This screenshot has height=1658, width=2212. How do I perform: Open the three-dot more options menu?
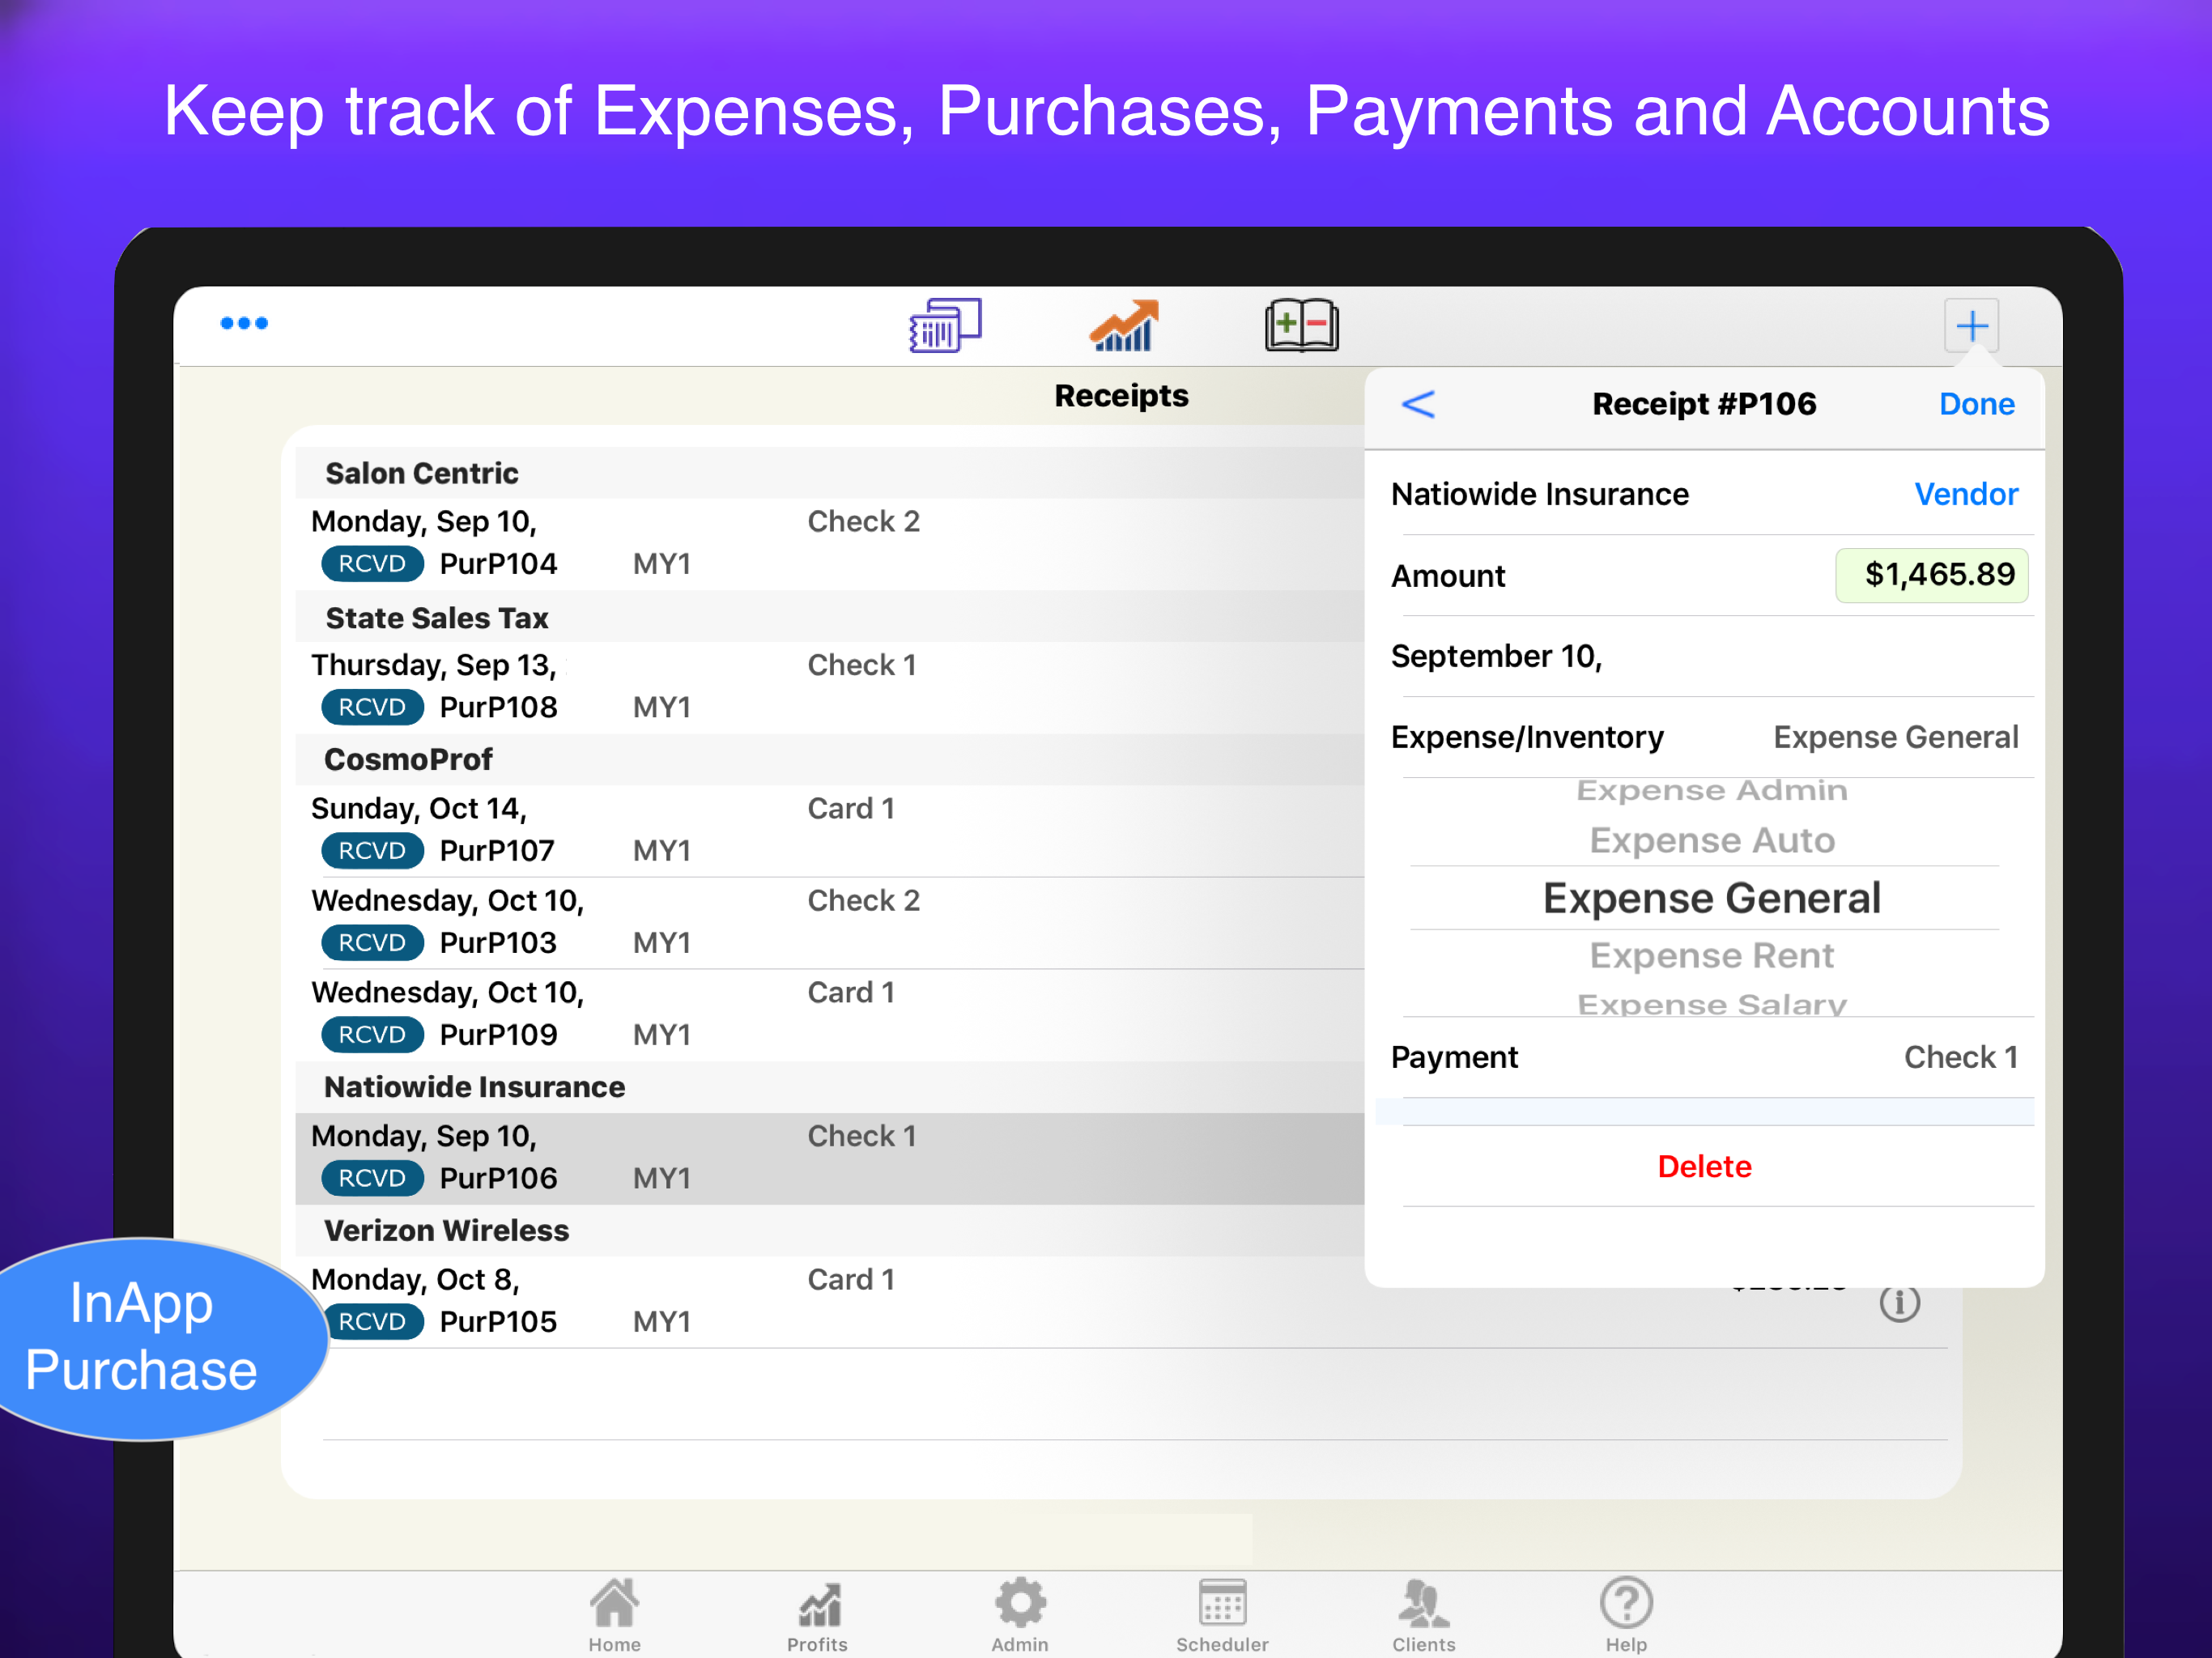[x=244, y=323]
